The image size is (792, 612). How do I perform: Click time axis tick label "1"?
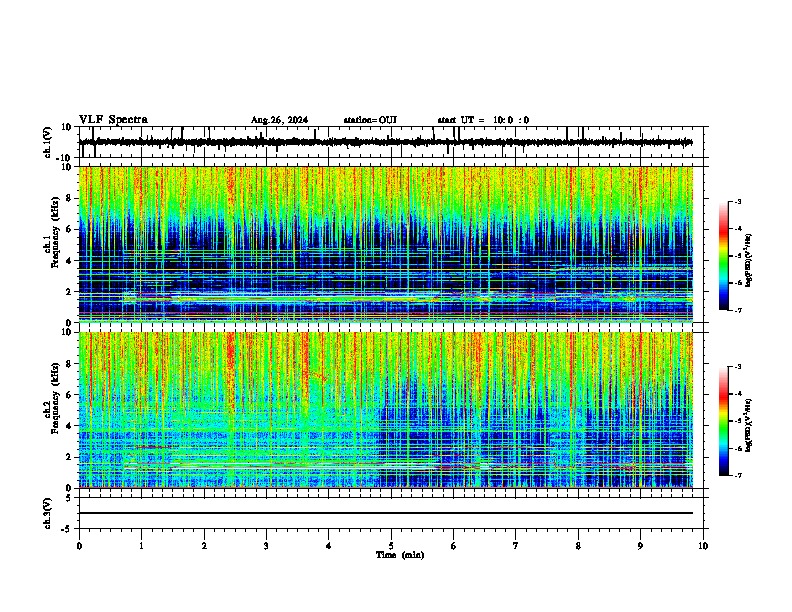pos(141,546)
